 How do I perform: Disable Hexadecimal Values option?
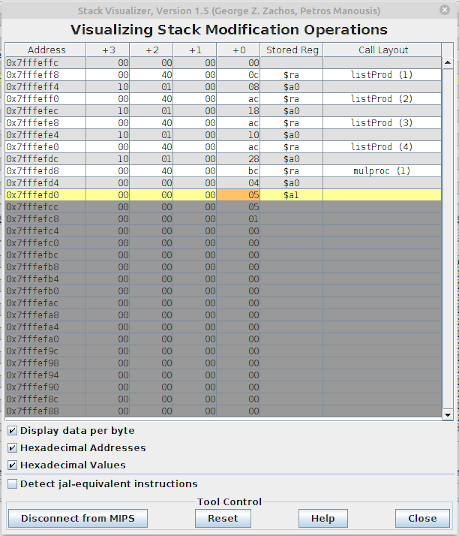tap(12, 465)
